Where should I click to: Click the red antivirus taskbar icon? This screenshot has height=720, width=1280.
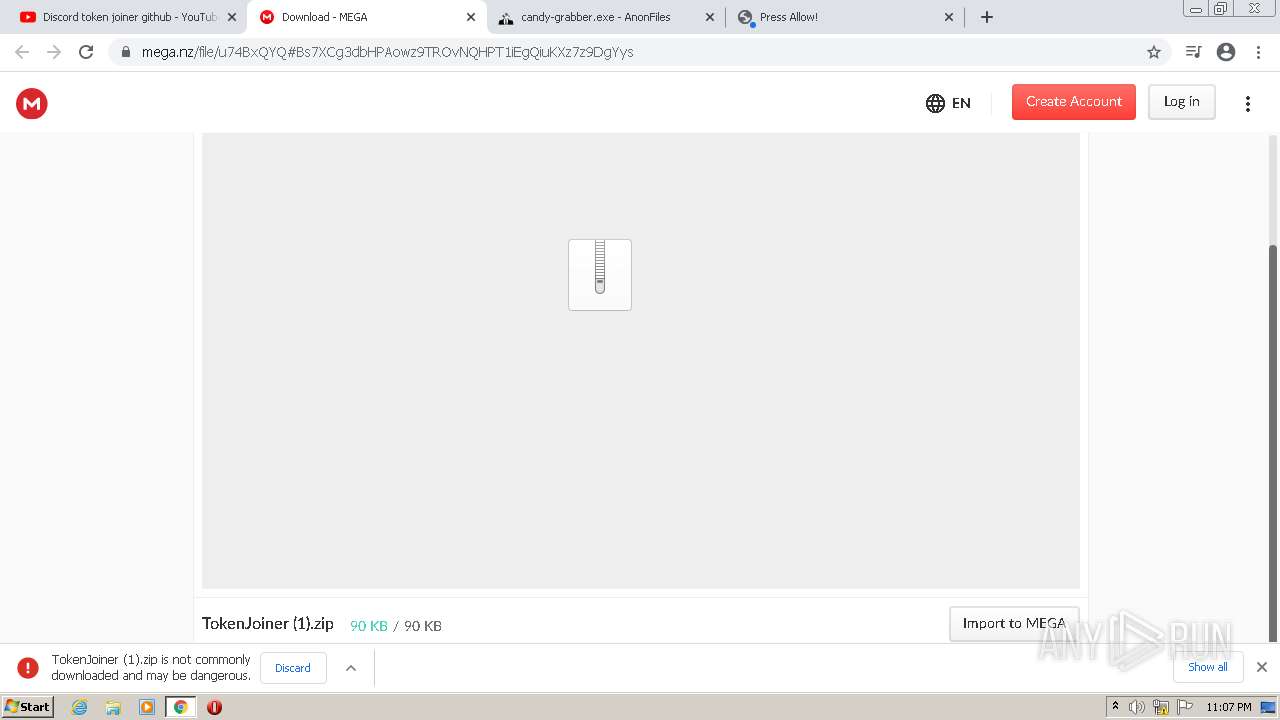[214, 707]
